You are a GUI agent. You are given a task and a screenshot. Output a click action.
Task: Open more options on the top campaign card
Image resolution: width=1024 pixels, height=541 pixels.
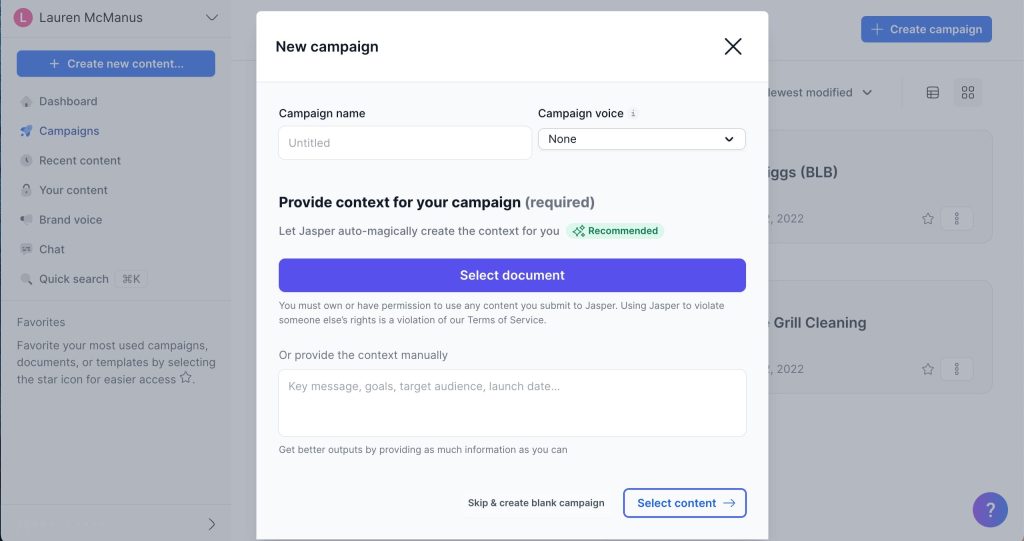coord(957,218)
